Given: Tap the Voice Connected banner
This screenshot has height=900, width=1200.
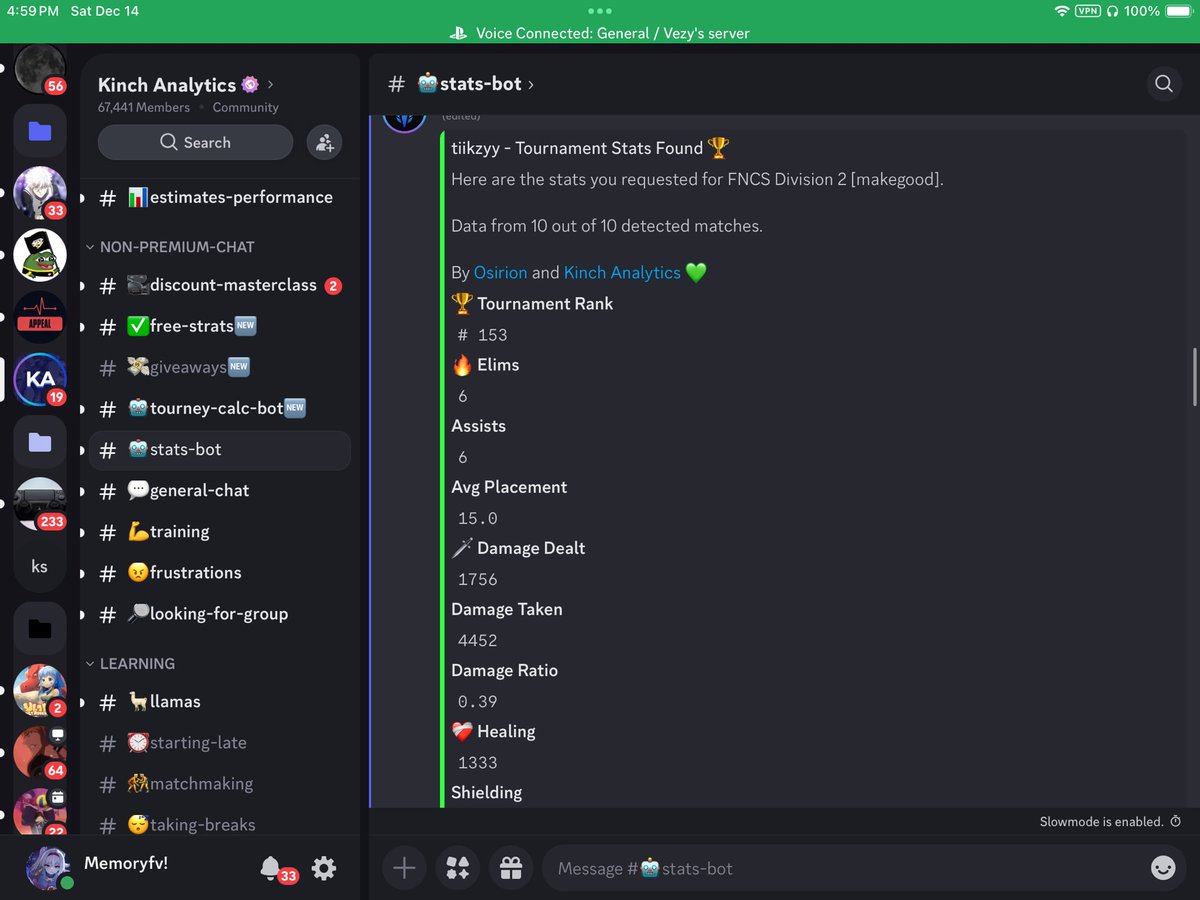Looking at the screenshot, I should click(600, 33).
